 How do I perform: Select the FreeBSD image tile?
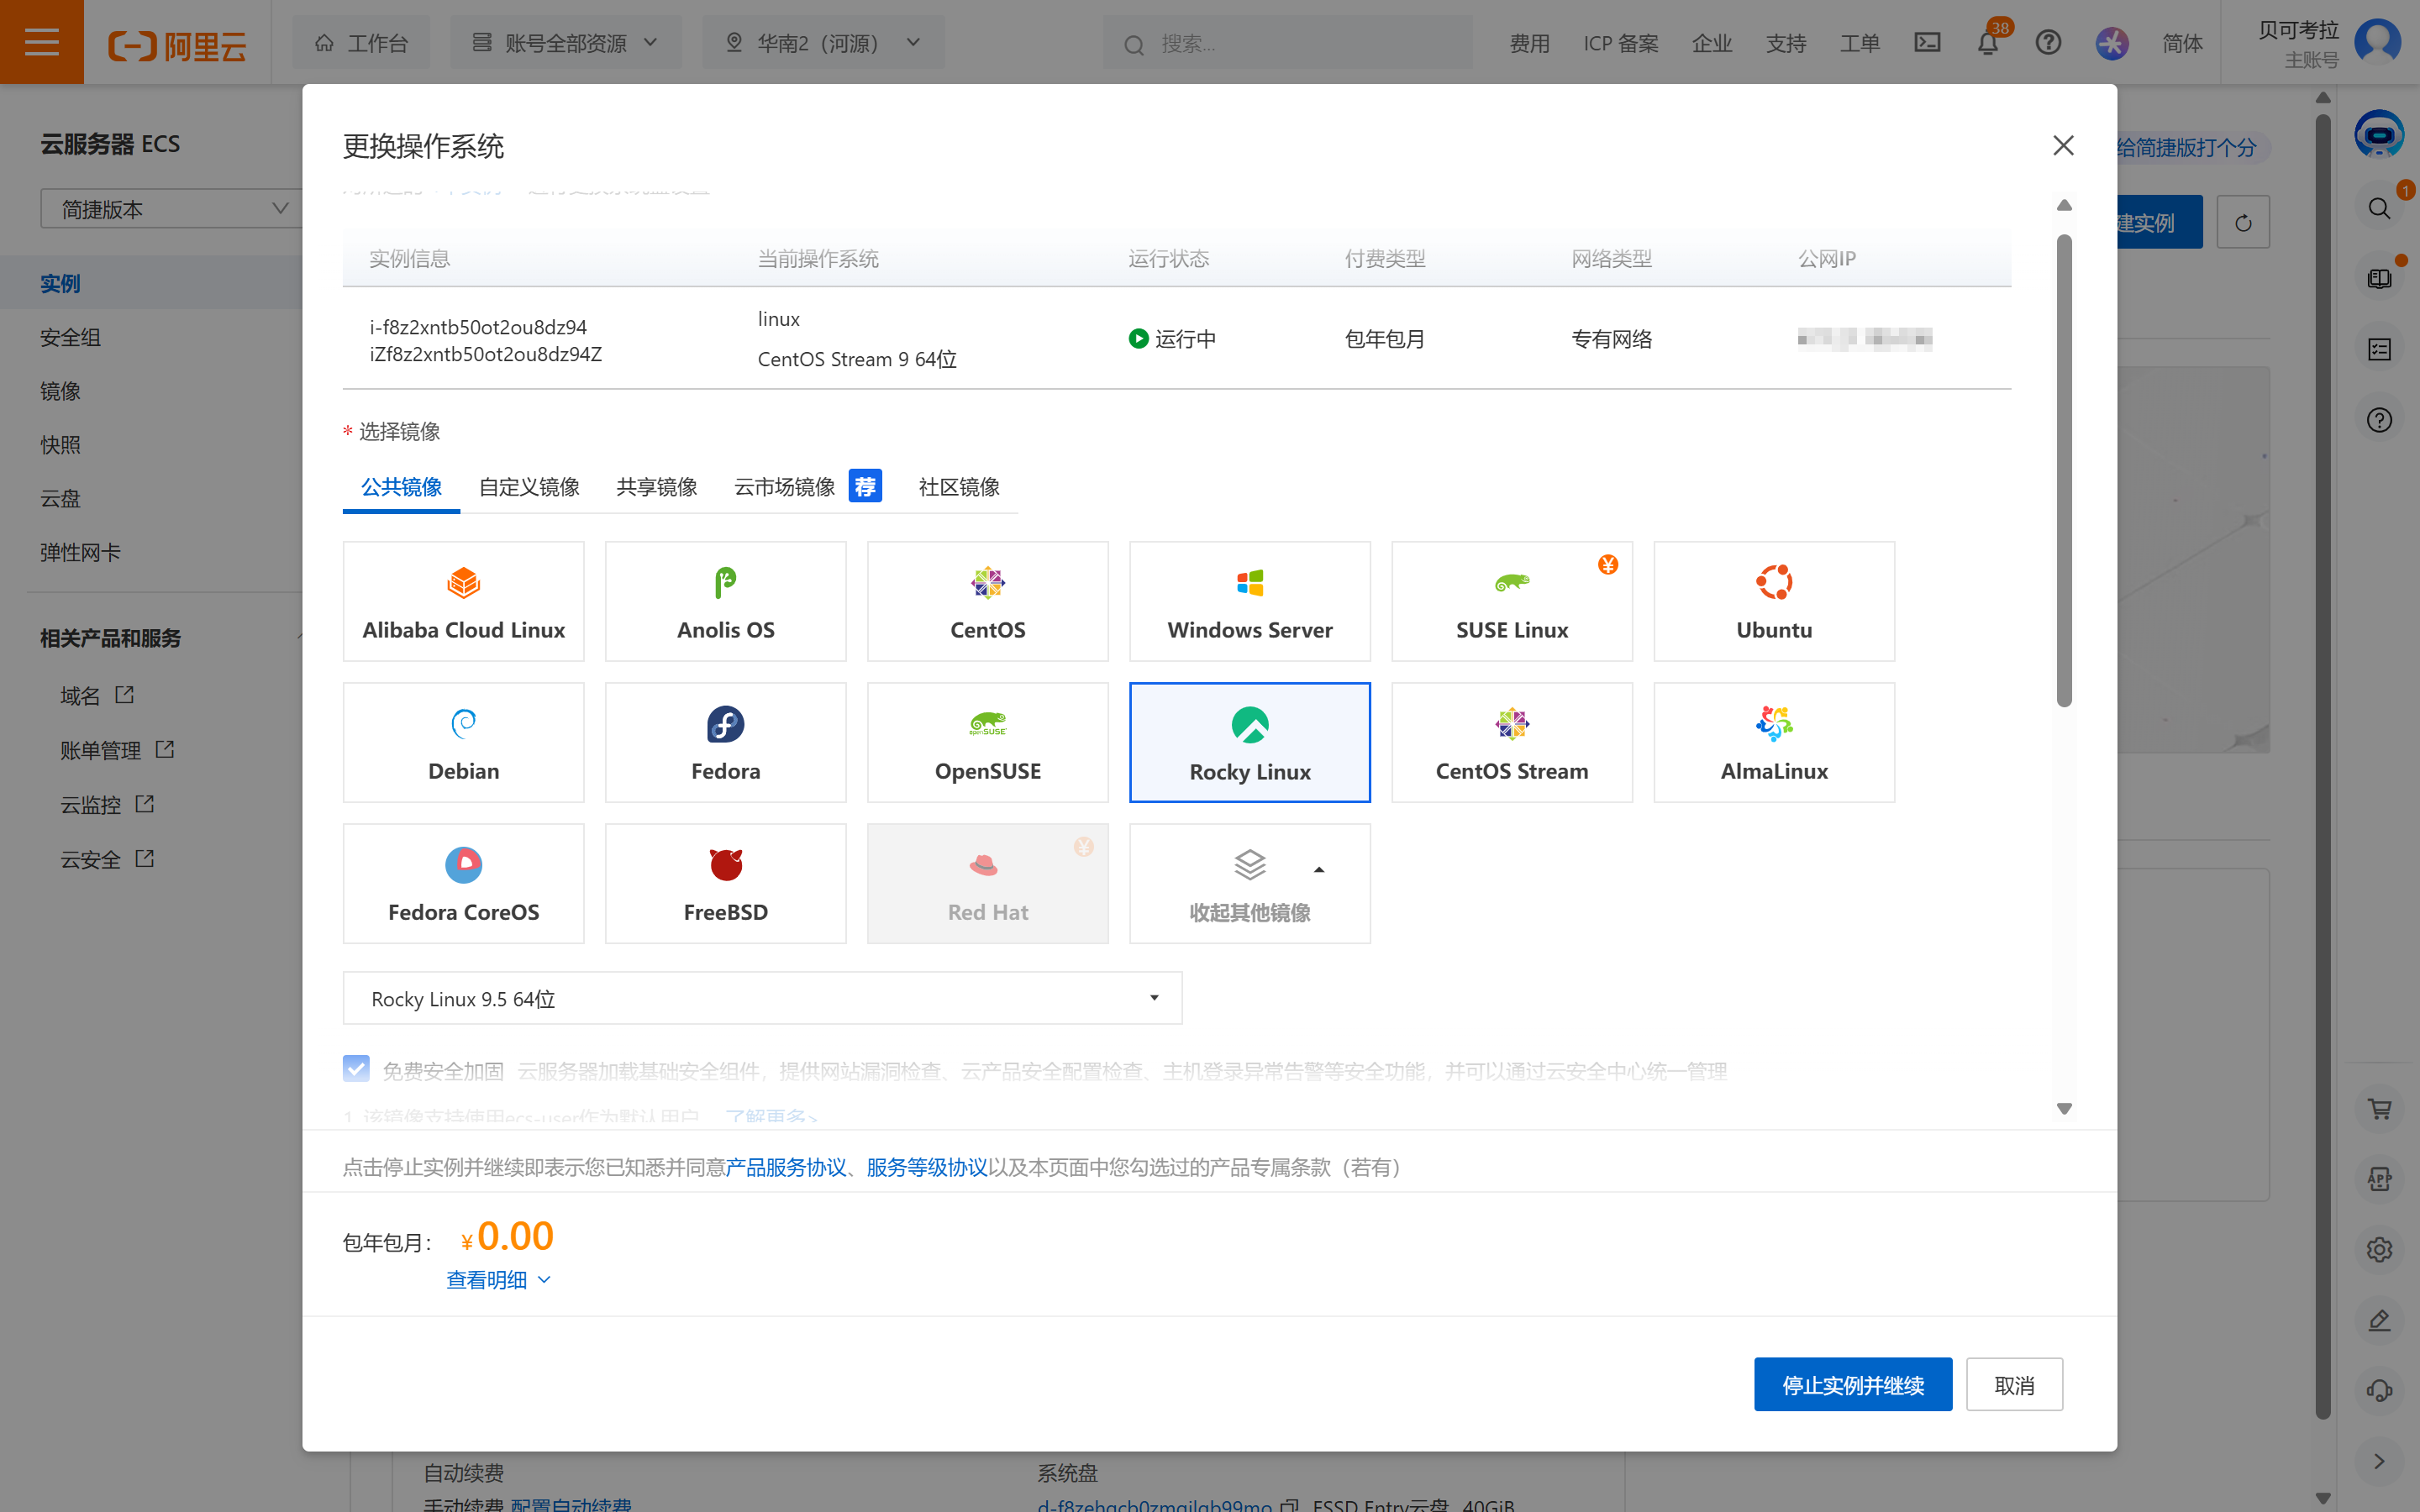pyautogui.click(x=725, y=883)
